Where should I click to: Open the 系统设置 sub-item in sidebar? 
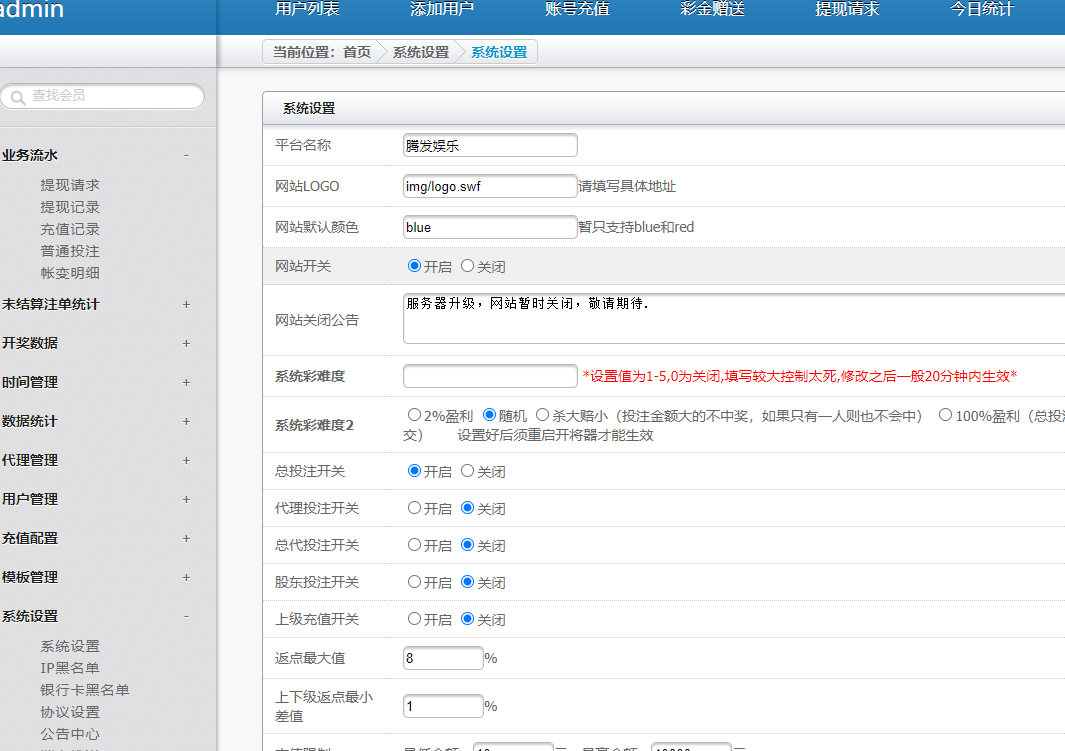click(70, 646)
